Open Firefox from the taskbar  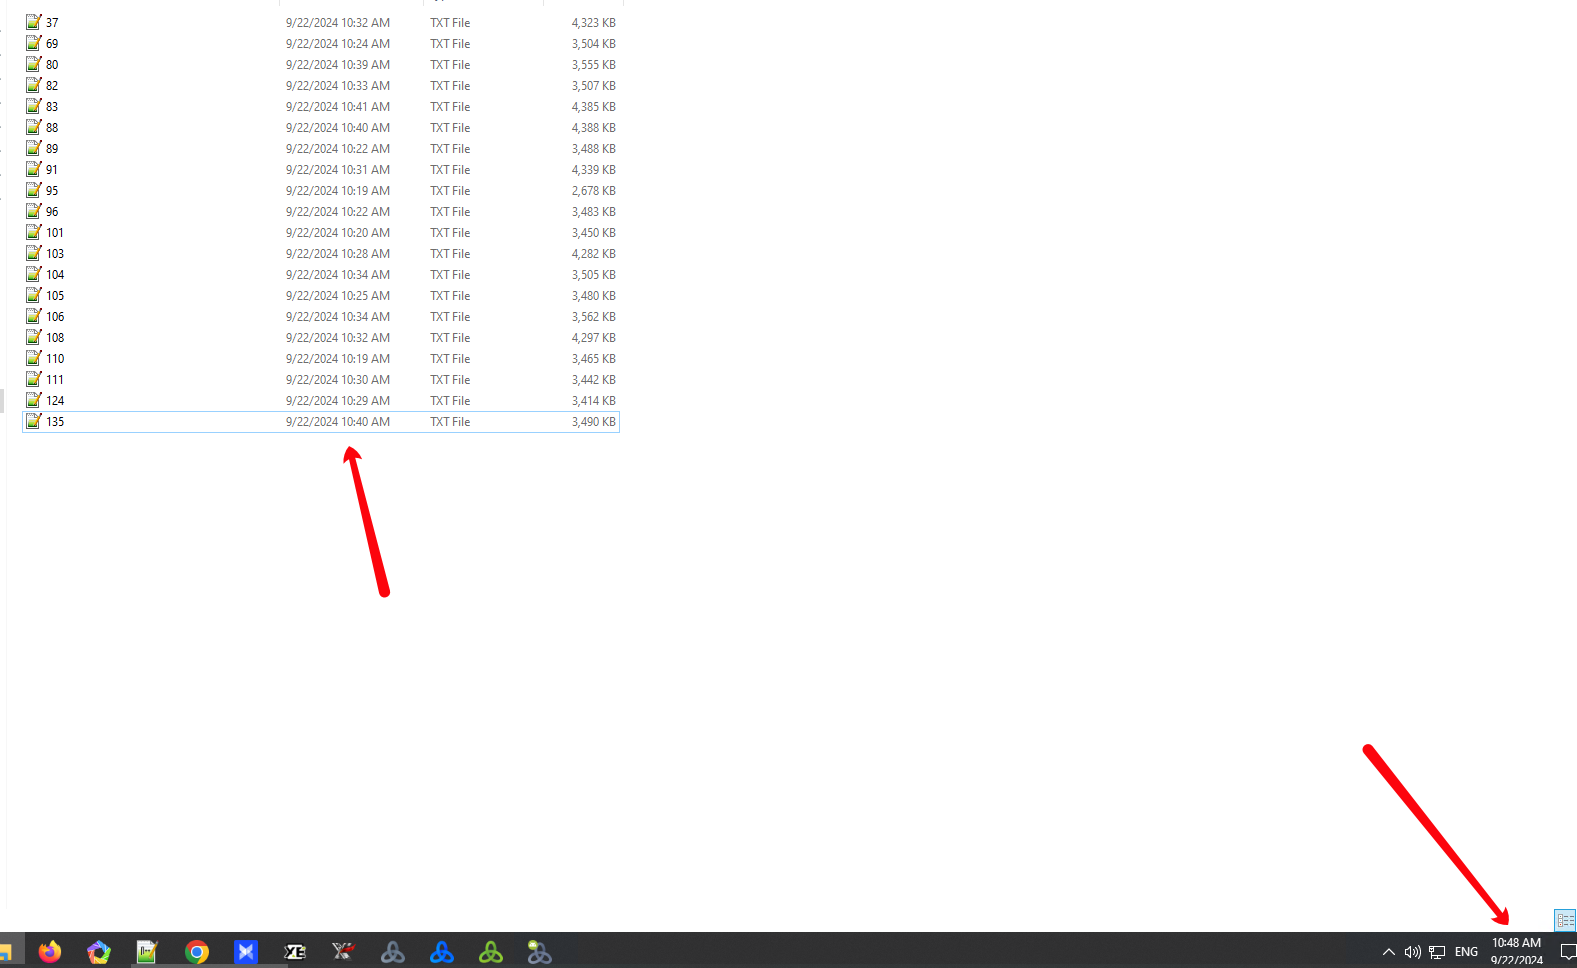click(x=50, y=952)
